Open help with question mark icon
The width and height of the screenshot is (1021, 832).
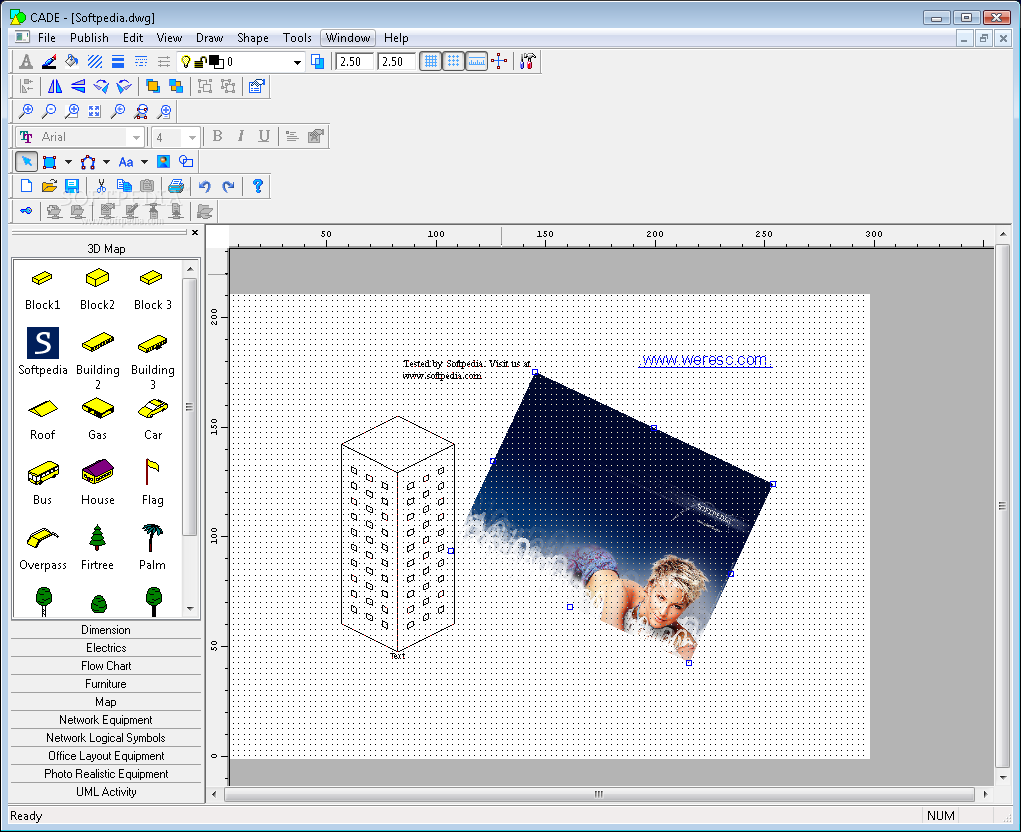(257, 186)
